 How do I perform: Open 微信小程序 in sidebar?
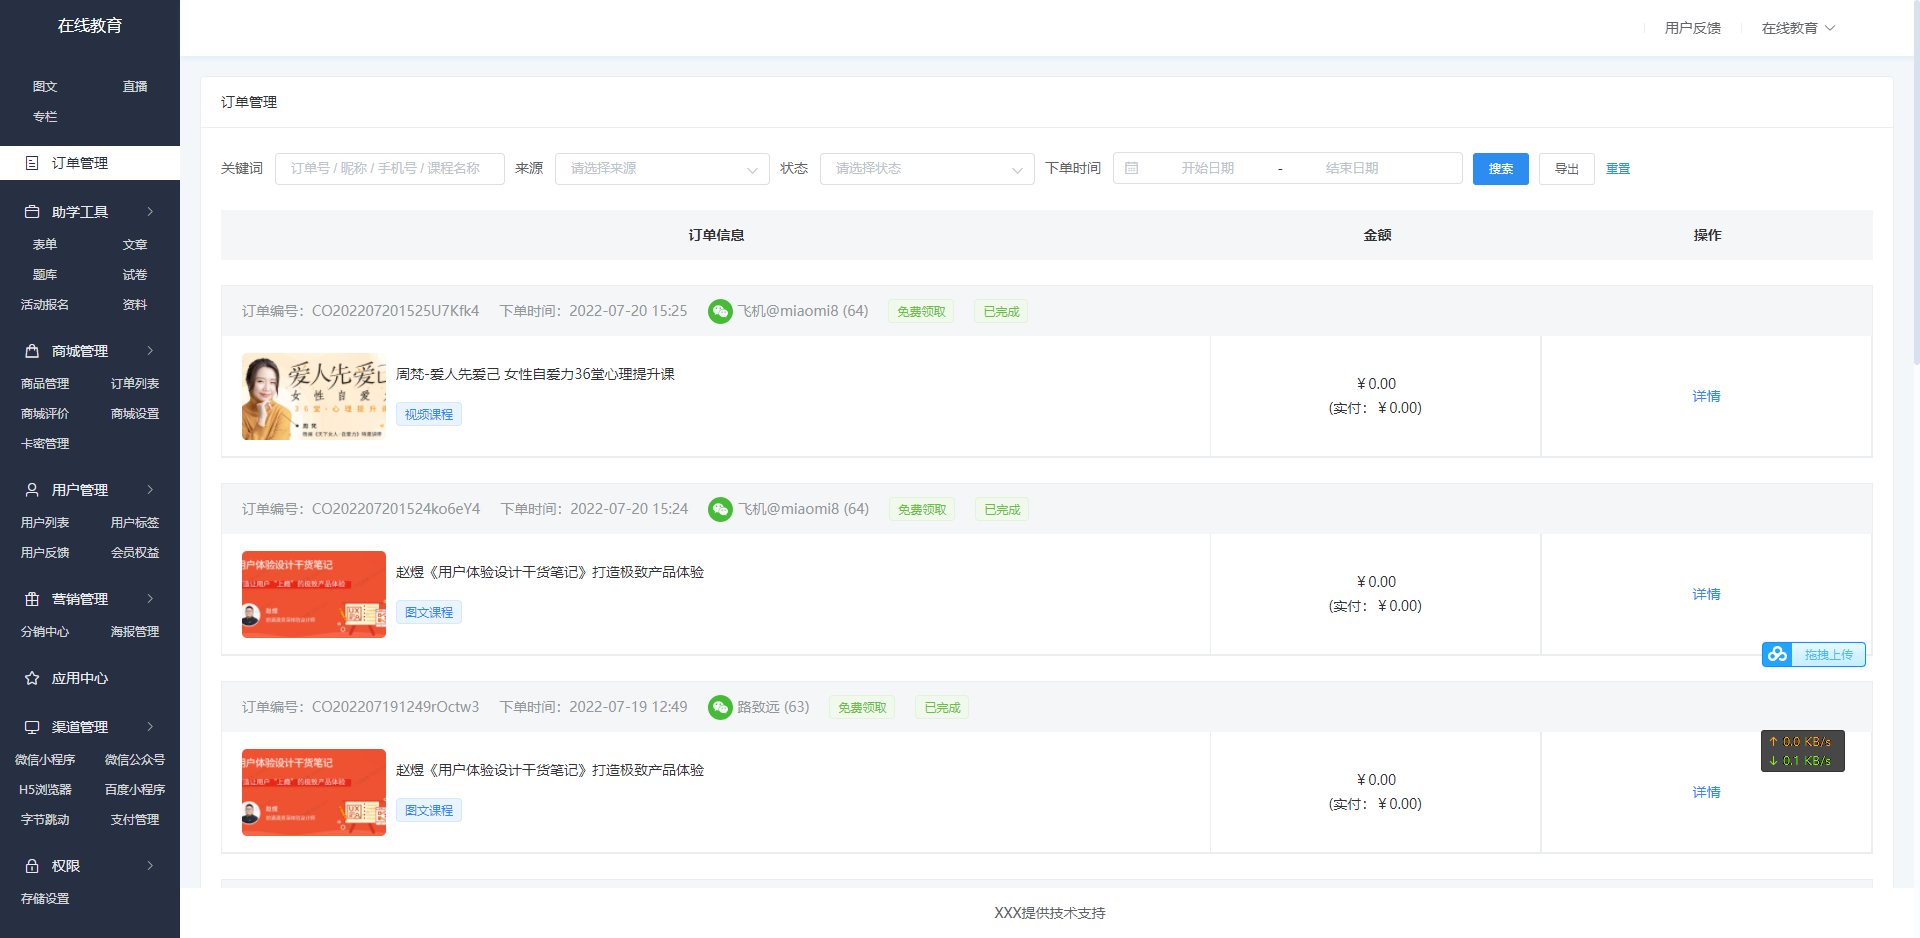(45, 760)
